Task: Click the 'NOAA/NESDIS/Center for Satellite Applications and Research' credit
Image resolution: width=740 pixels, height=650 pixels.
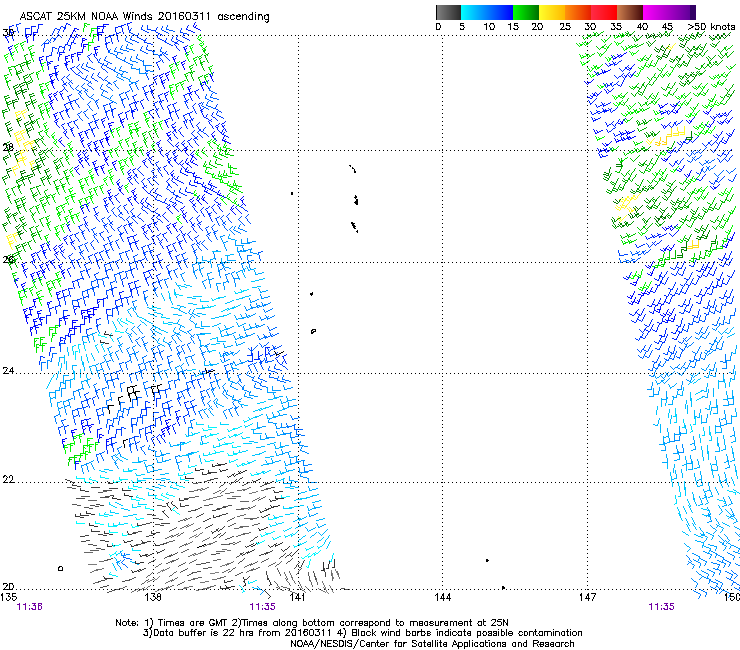Action: [x=432, y=644]
